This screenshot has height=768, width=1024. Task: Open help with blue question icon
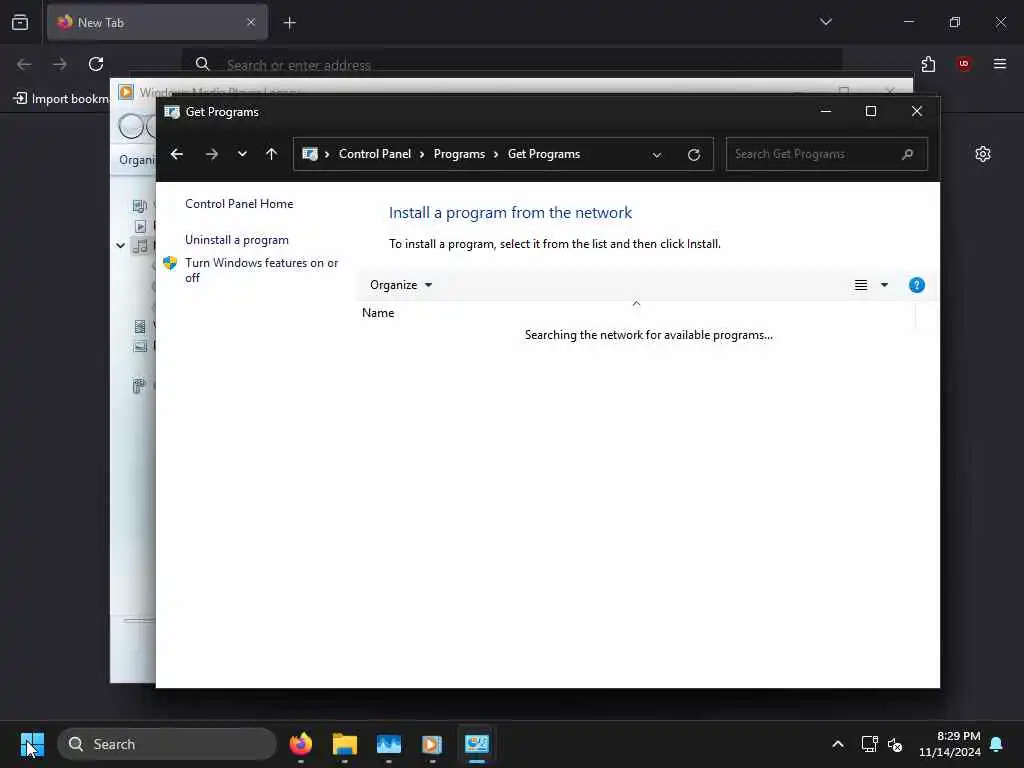(x=916, y=285)
